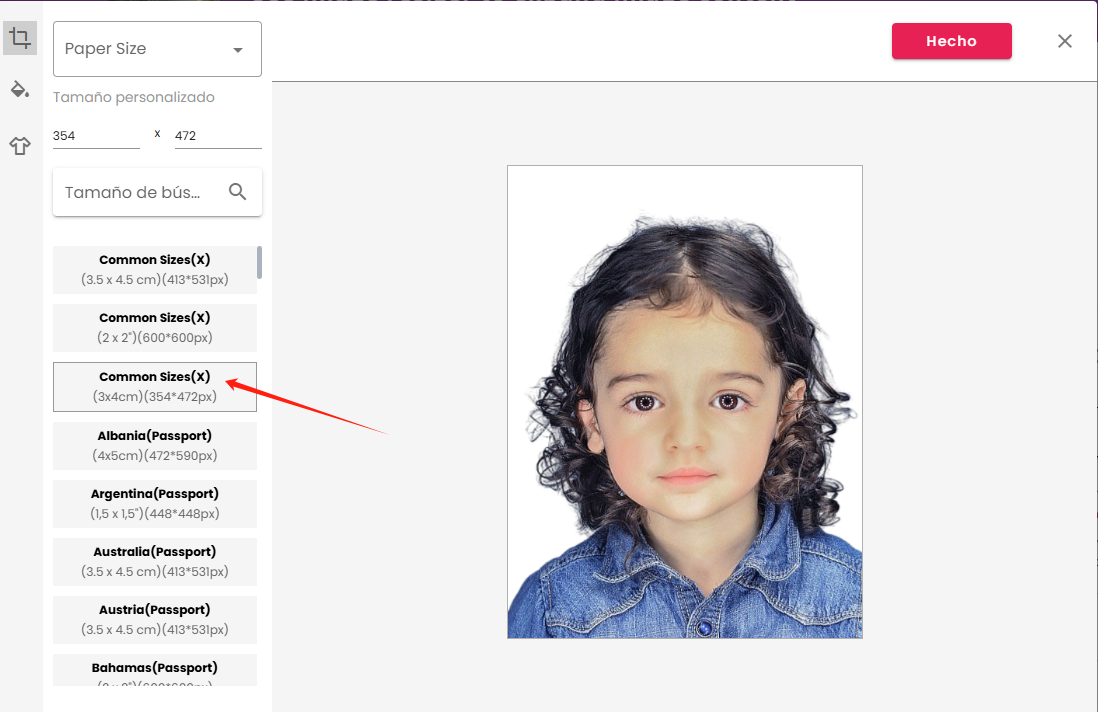Click the size list scrollbar thumb
The width and height of the screenshot is (1098, 712).
[x=260, y=263]
